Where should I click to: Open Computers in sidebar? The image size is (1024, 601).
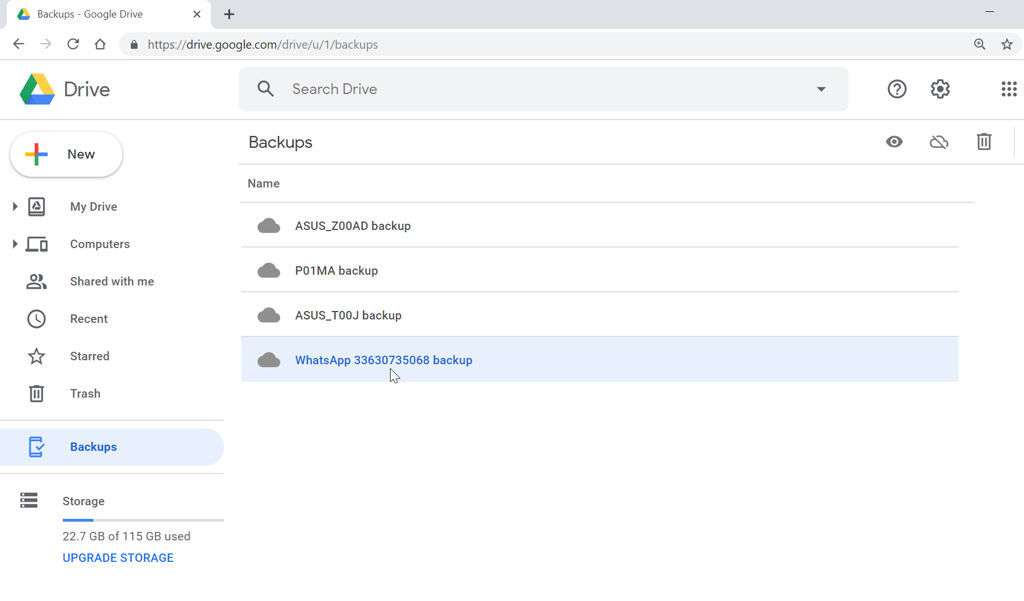point(100,244)
